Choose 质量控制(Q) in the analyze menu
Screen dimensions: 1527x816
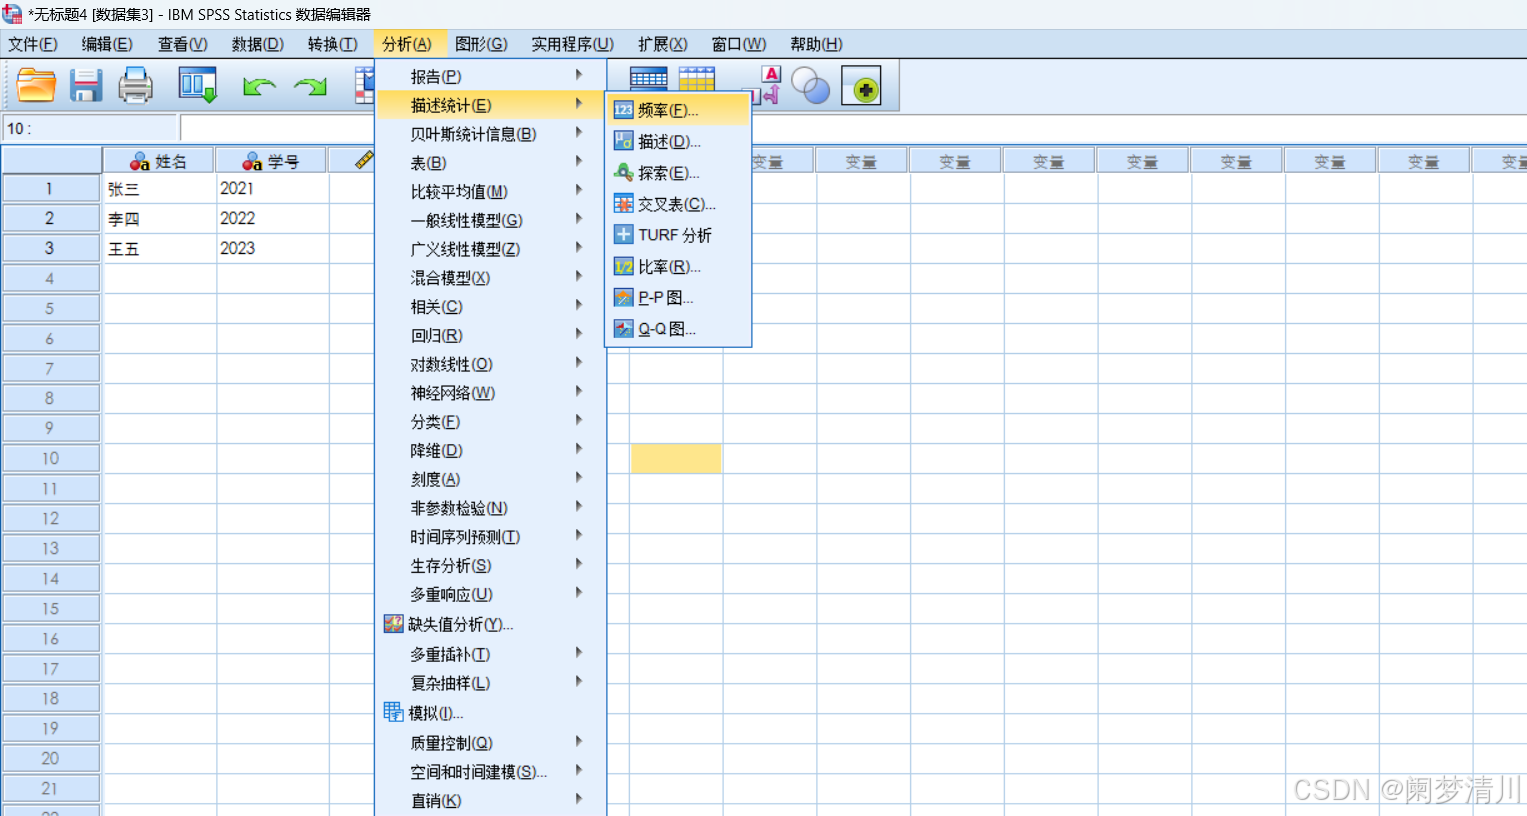point(490,743)
